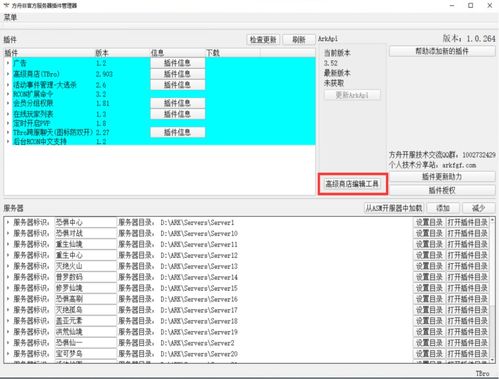This screenshot has width=499, height=379.
Task: Click 打开插件目录 for Server14
Action: tap(467, 277)
